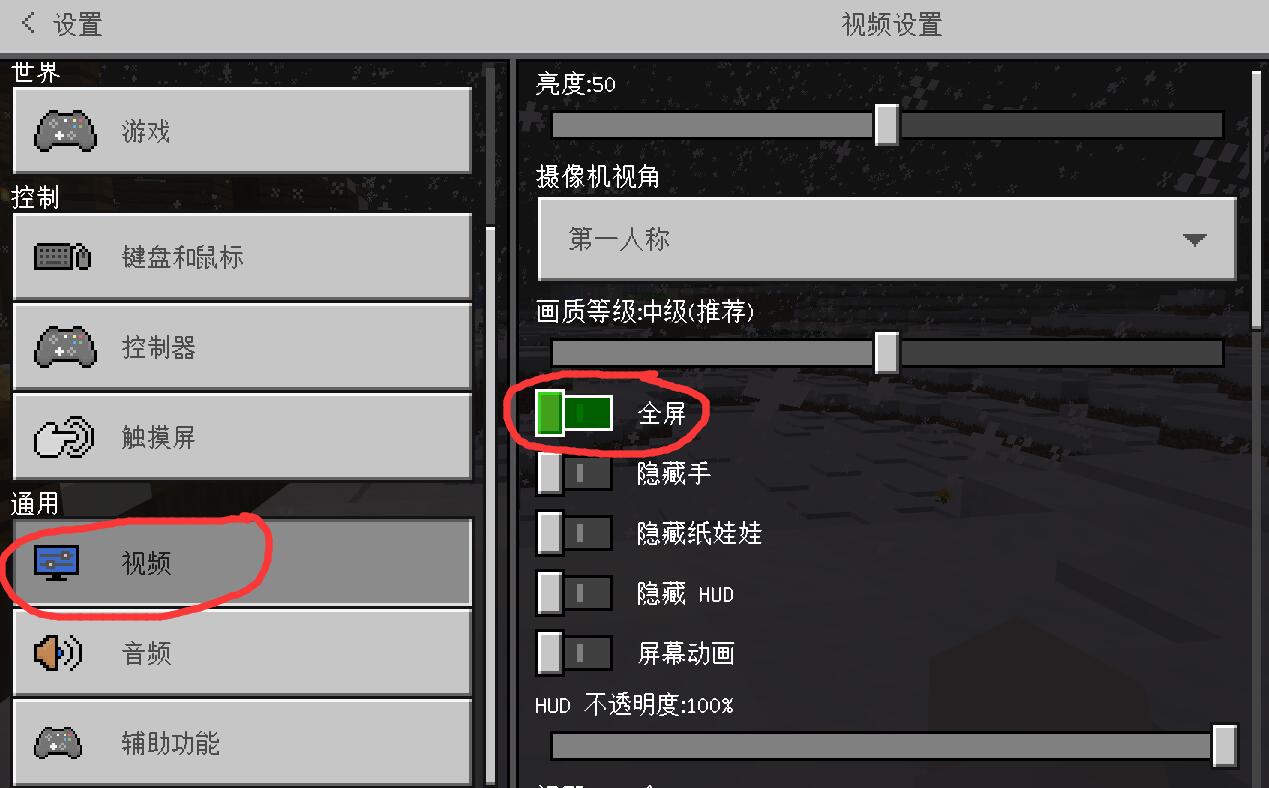1269x788 pixels.
Task: Open the touch hand icon for 触摸屏
Action: [x=64, y=437]
